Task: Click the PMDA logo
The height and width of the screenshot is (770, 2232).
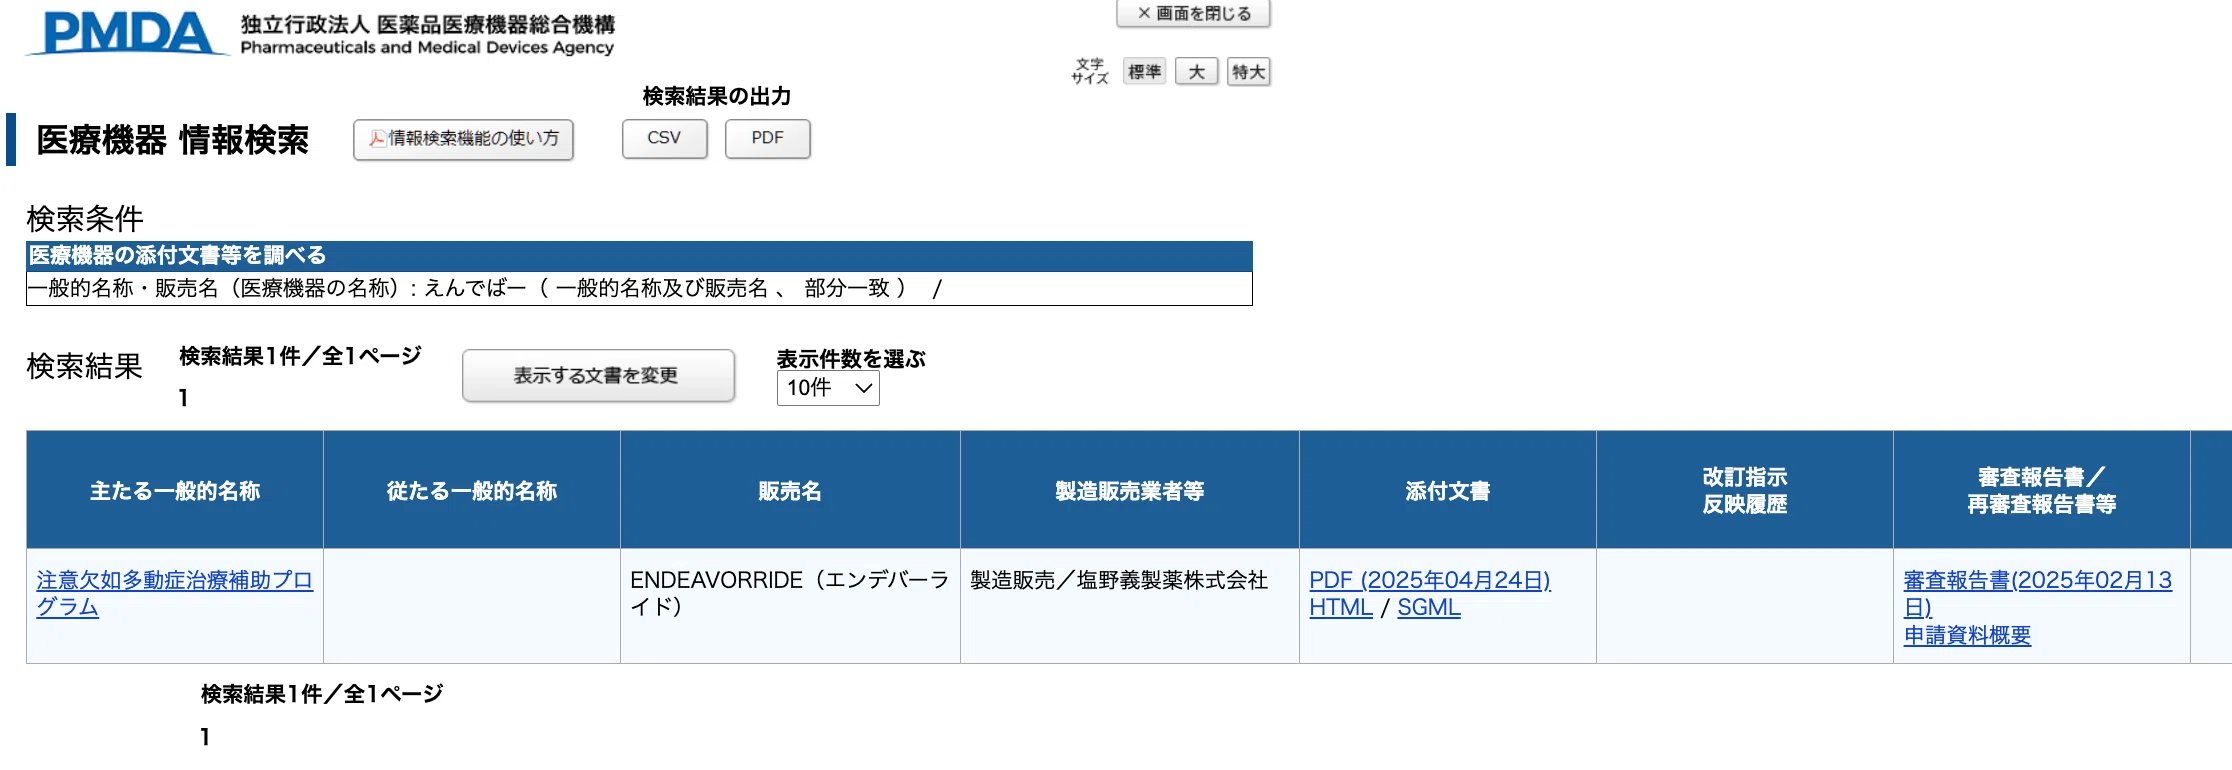Action: [127, 33]
